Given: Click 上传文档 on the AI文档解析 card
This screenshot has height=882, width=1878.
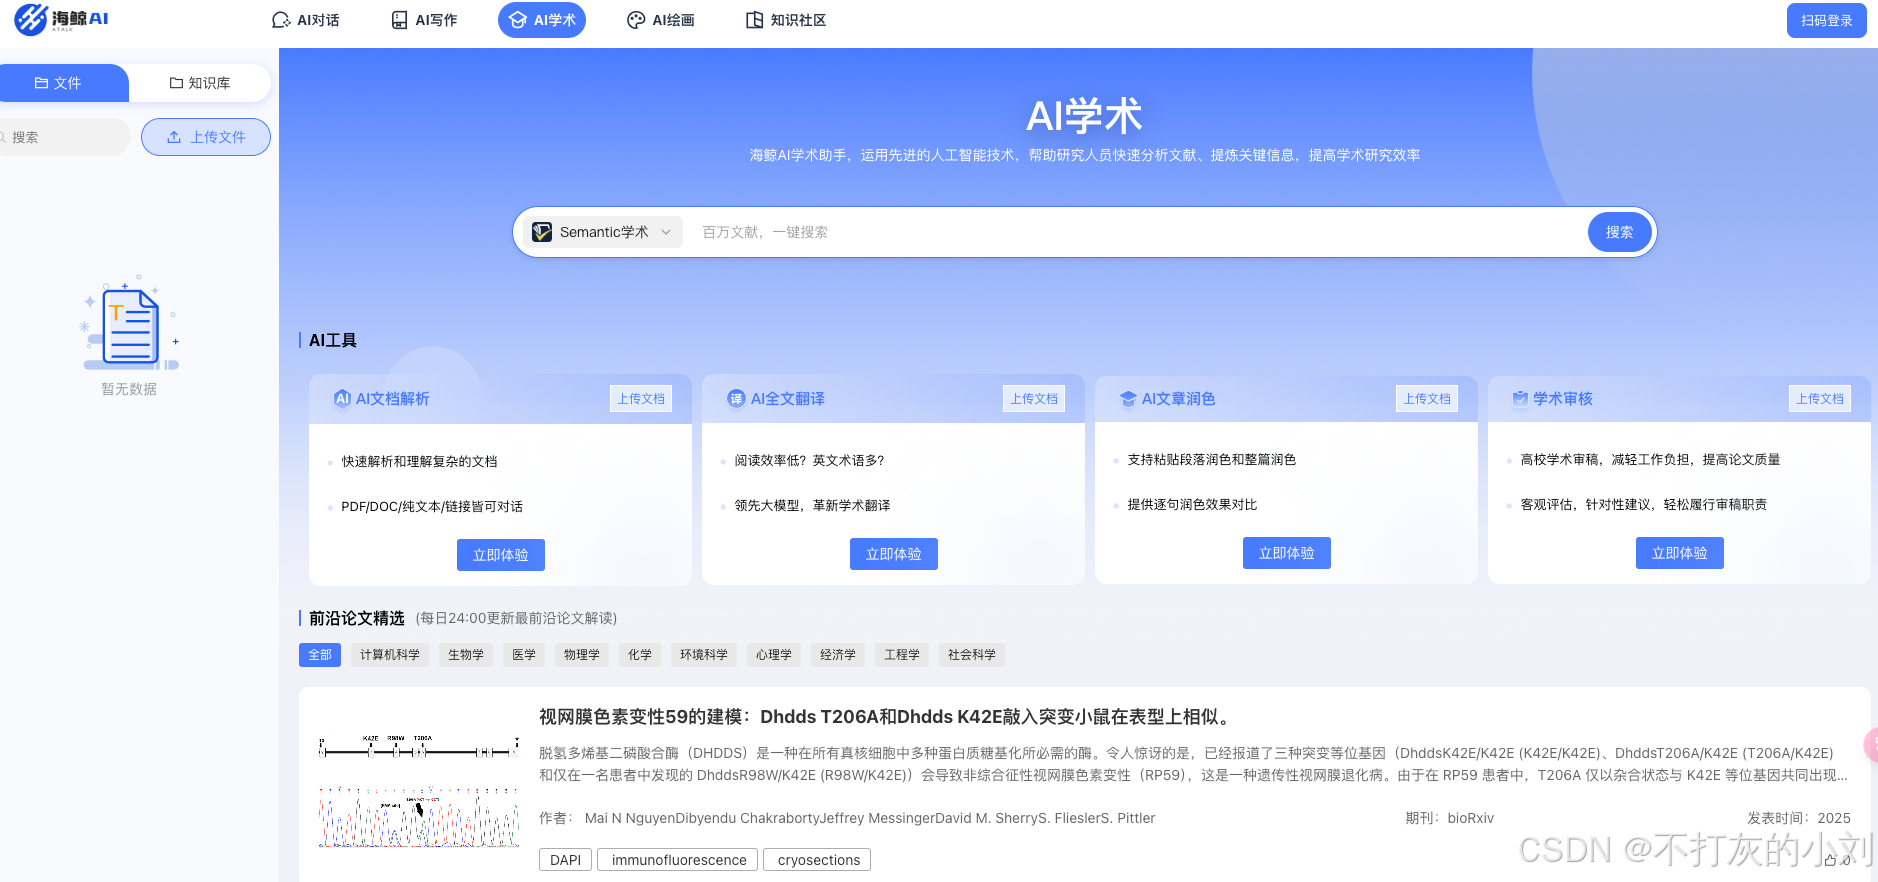Looking at the screenshot, I should [x=641, y=399].
